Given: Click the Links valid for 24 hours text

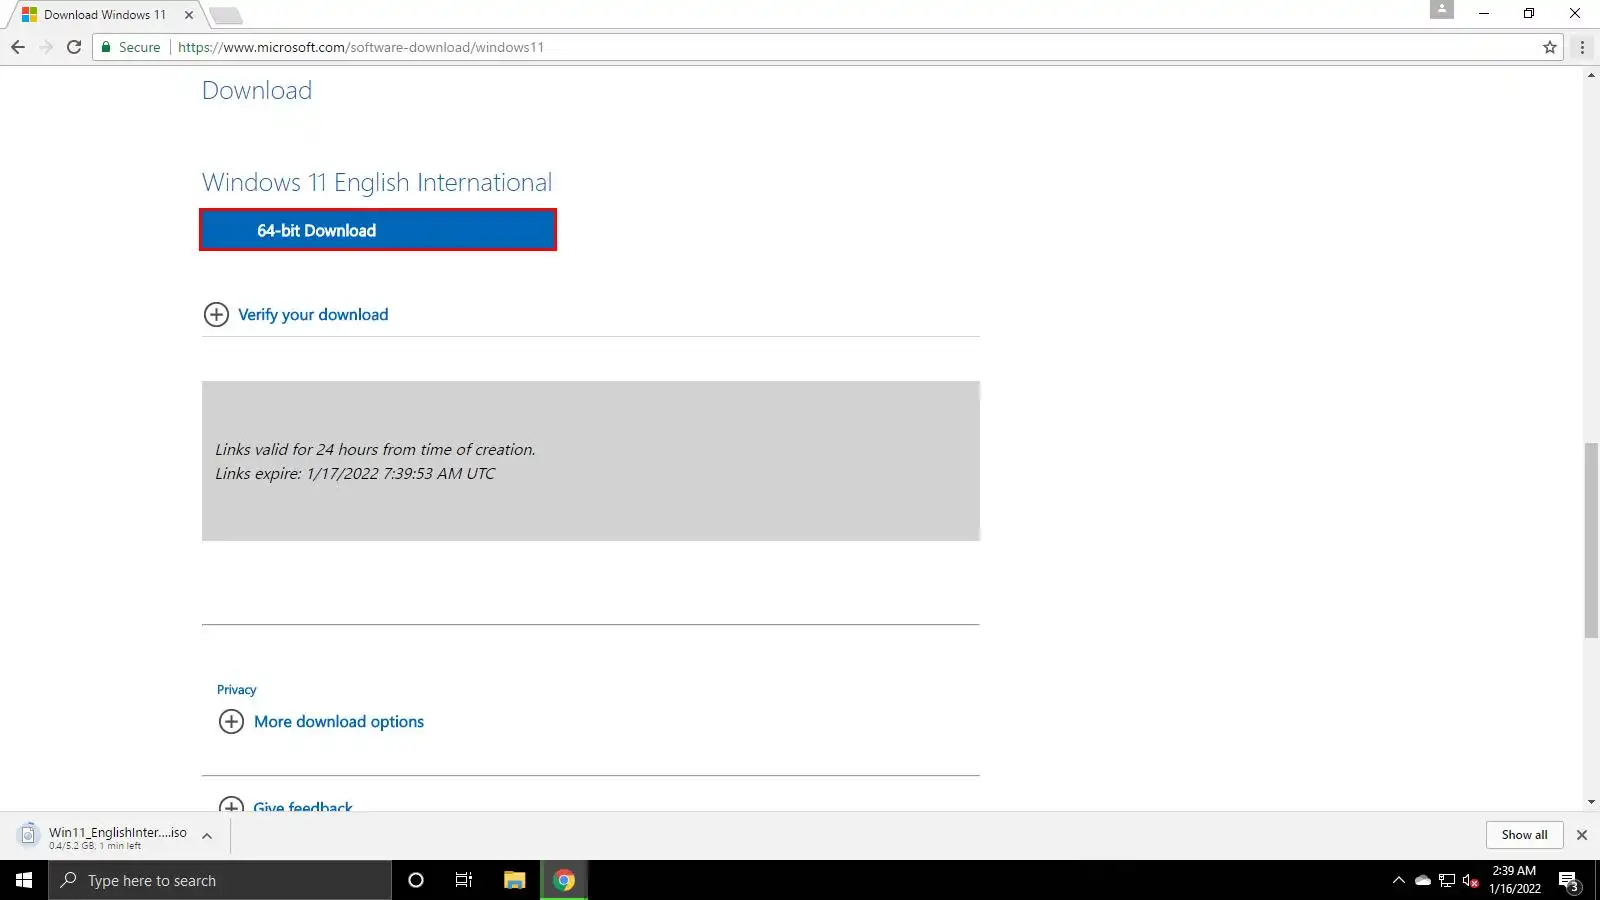Looking at the screenshot, I should click(375, 450).
